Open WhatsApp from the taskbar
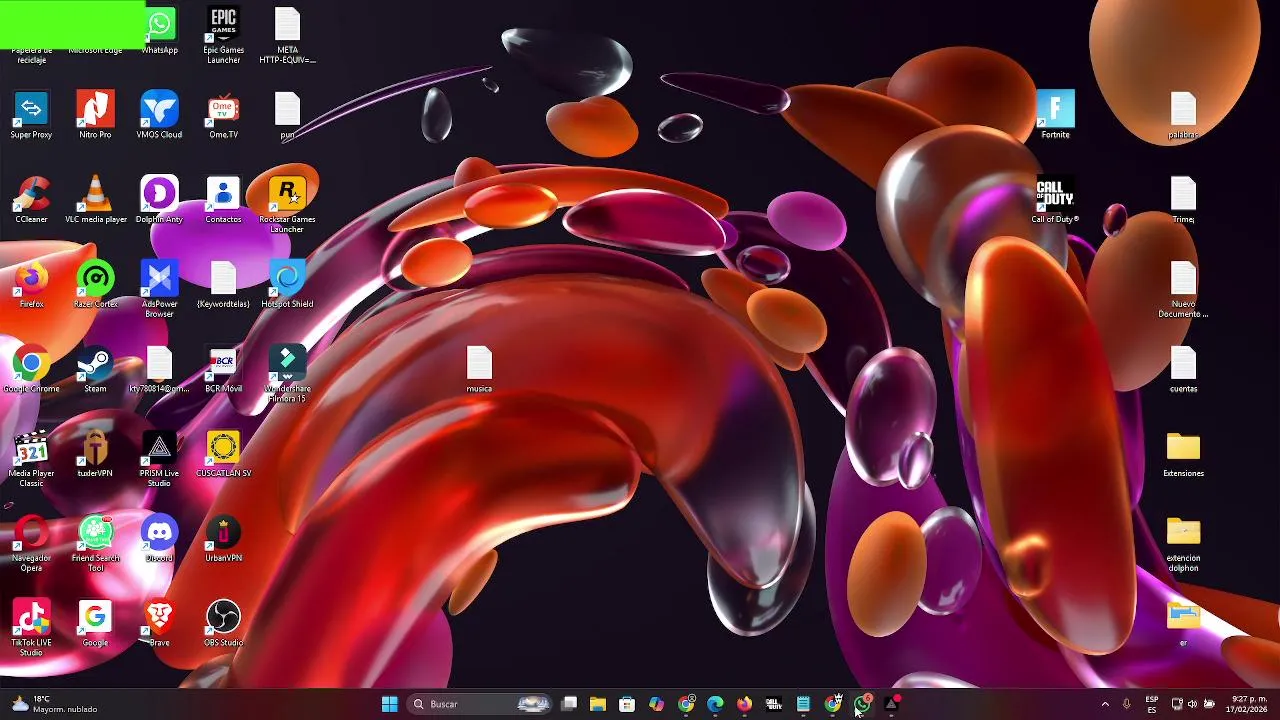1280x720 pixels. click(862, 704)
